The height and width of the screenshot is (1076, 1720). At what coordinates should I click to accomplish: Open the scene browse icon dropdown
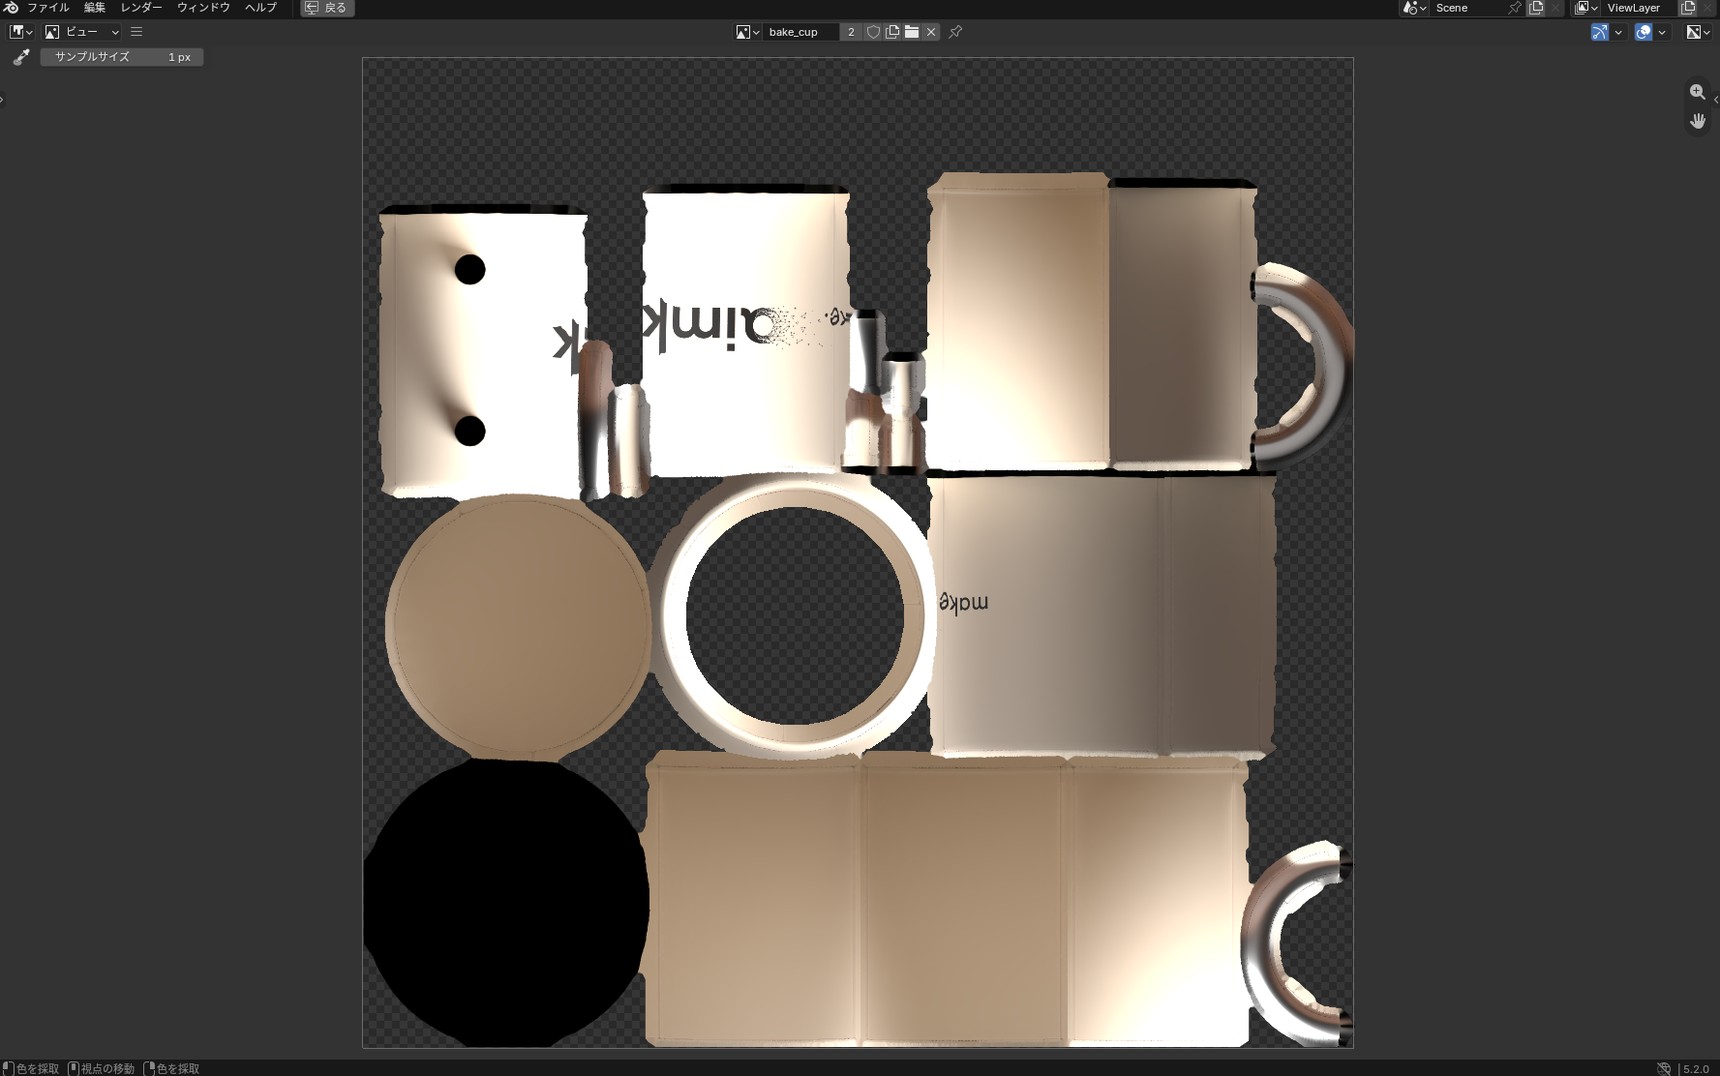click(x=1414, y=7)
